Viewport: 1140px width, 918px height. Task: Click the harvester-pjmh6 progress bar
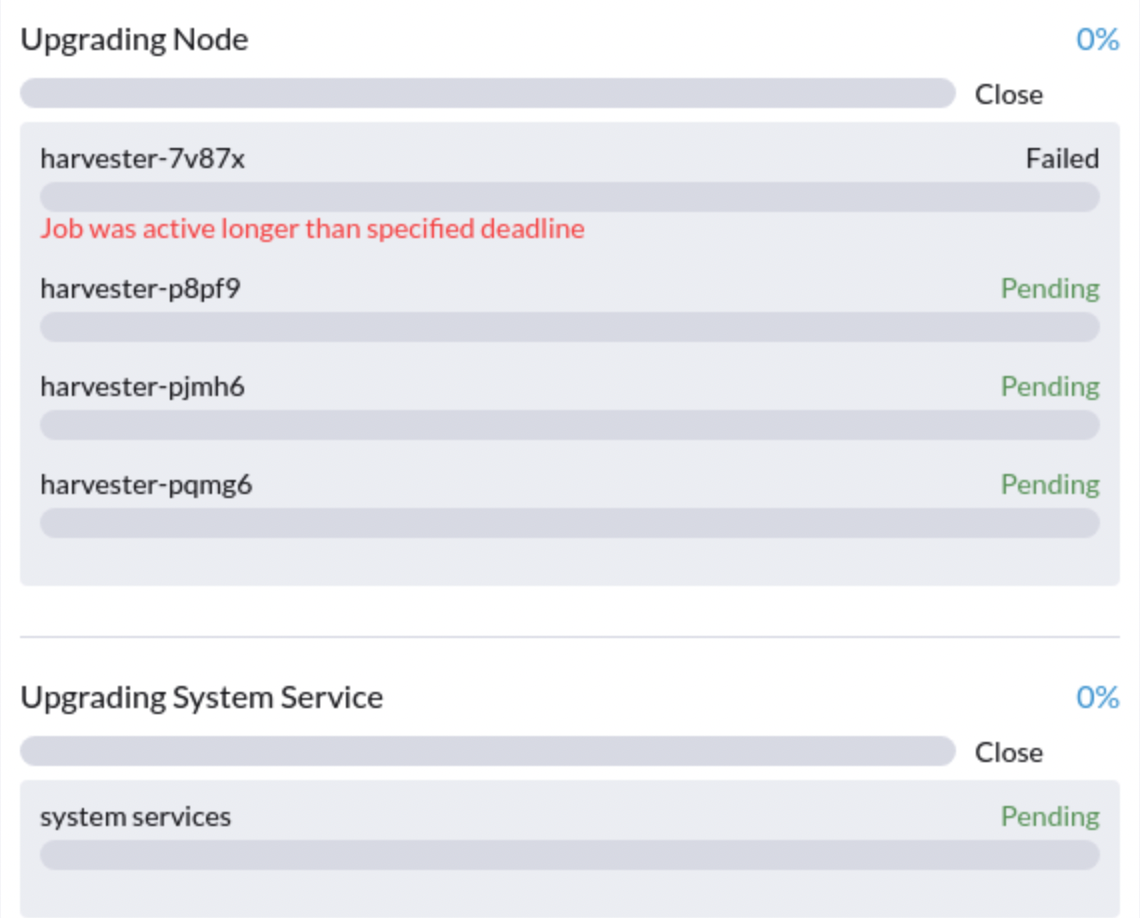click(569, 425)
